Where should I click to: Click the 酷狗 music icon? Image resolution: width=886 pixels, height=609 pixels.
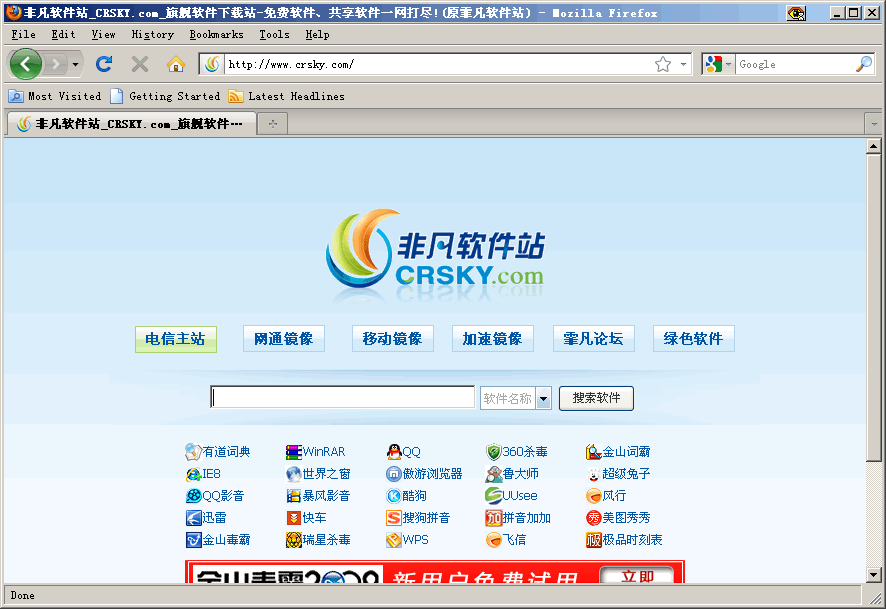[394, 496]
